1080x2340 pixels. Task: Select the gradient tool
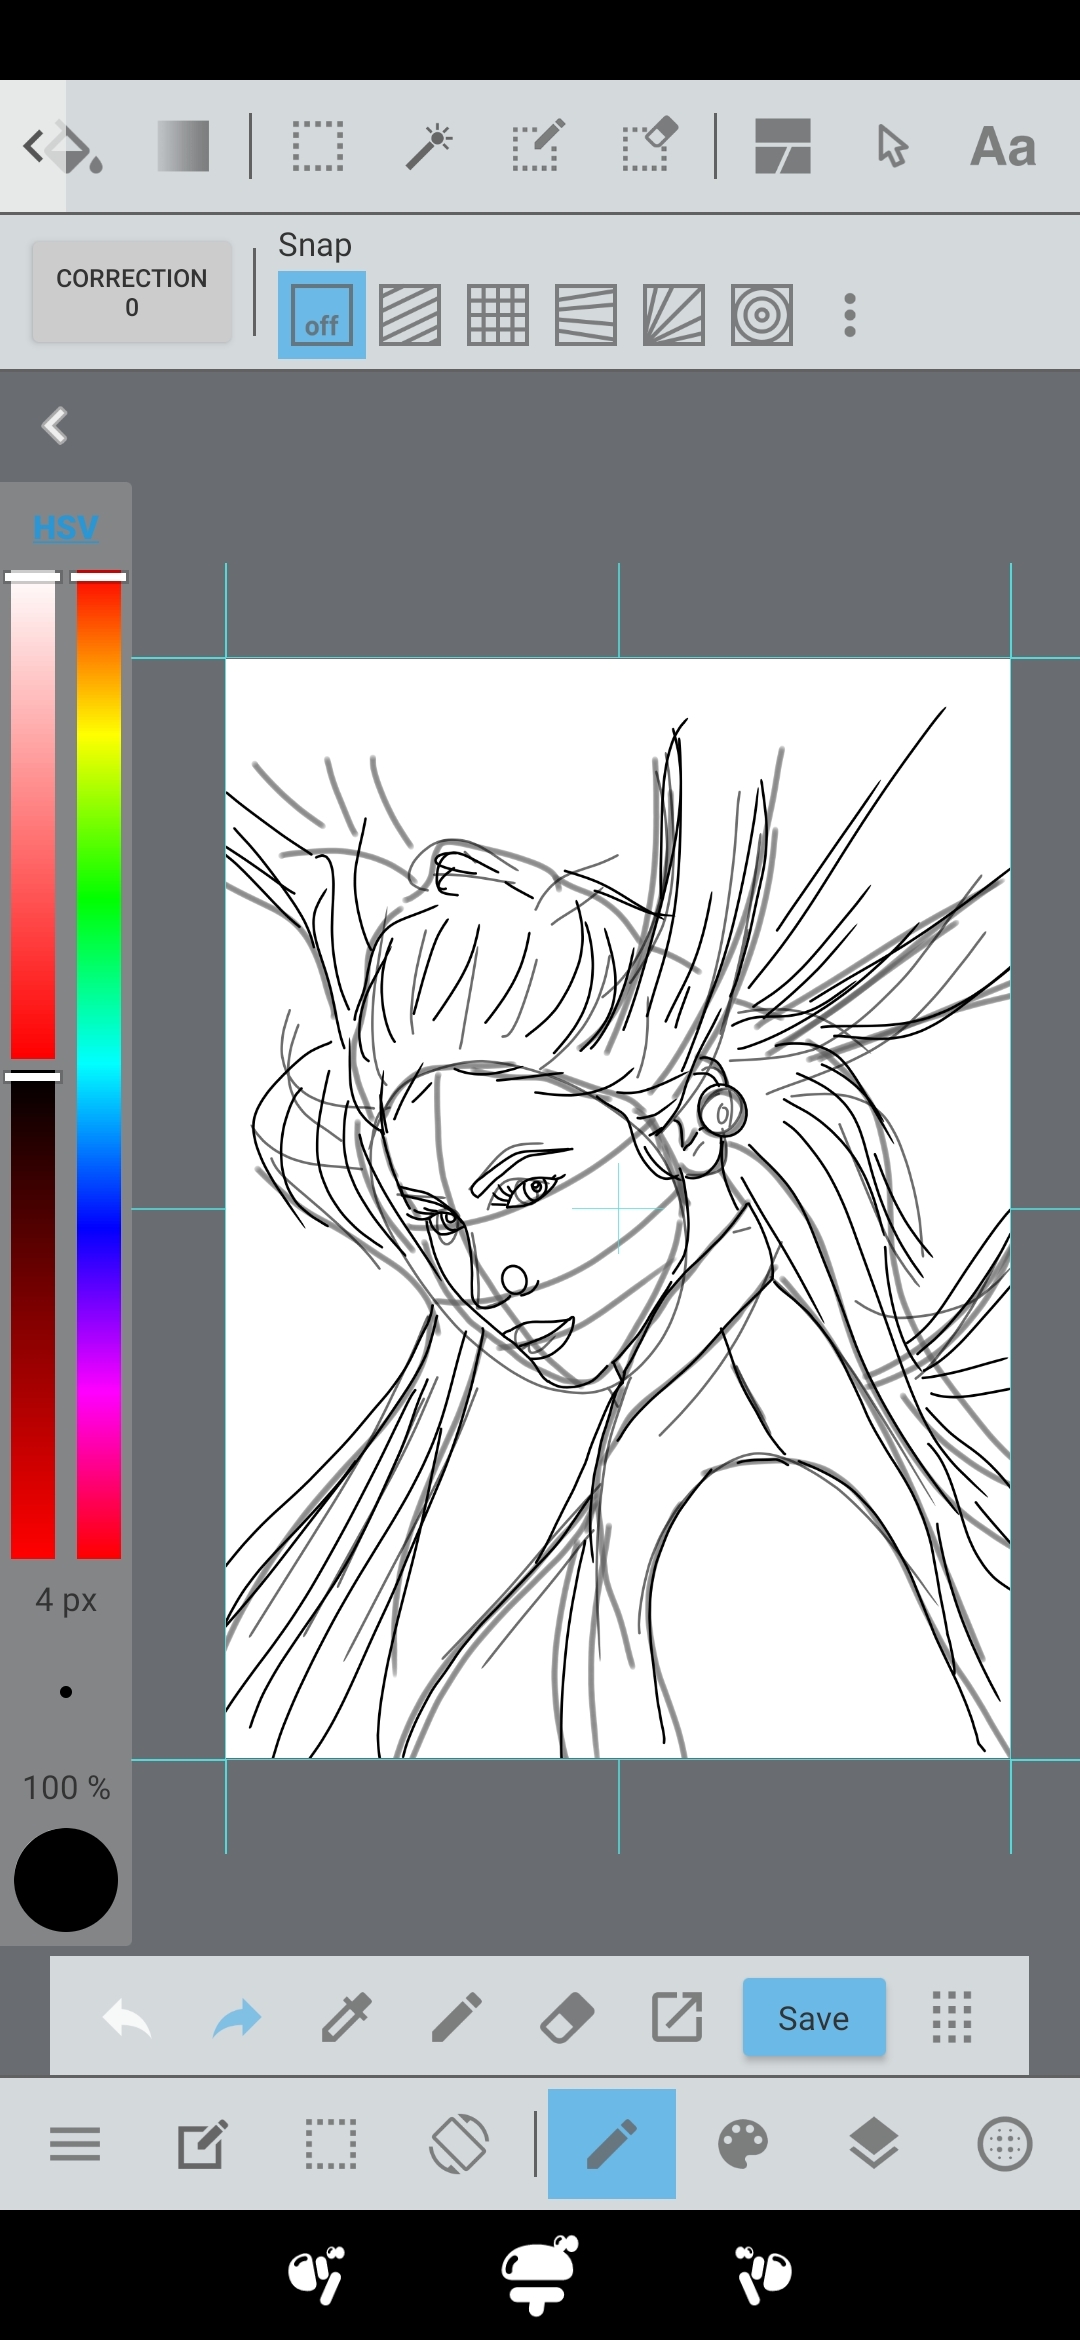pos(183,146)
